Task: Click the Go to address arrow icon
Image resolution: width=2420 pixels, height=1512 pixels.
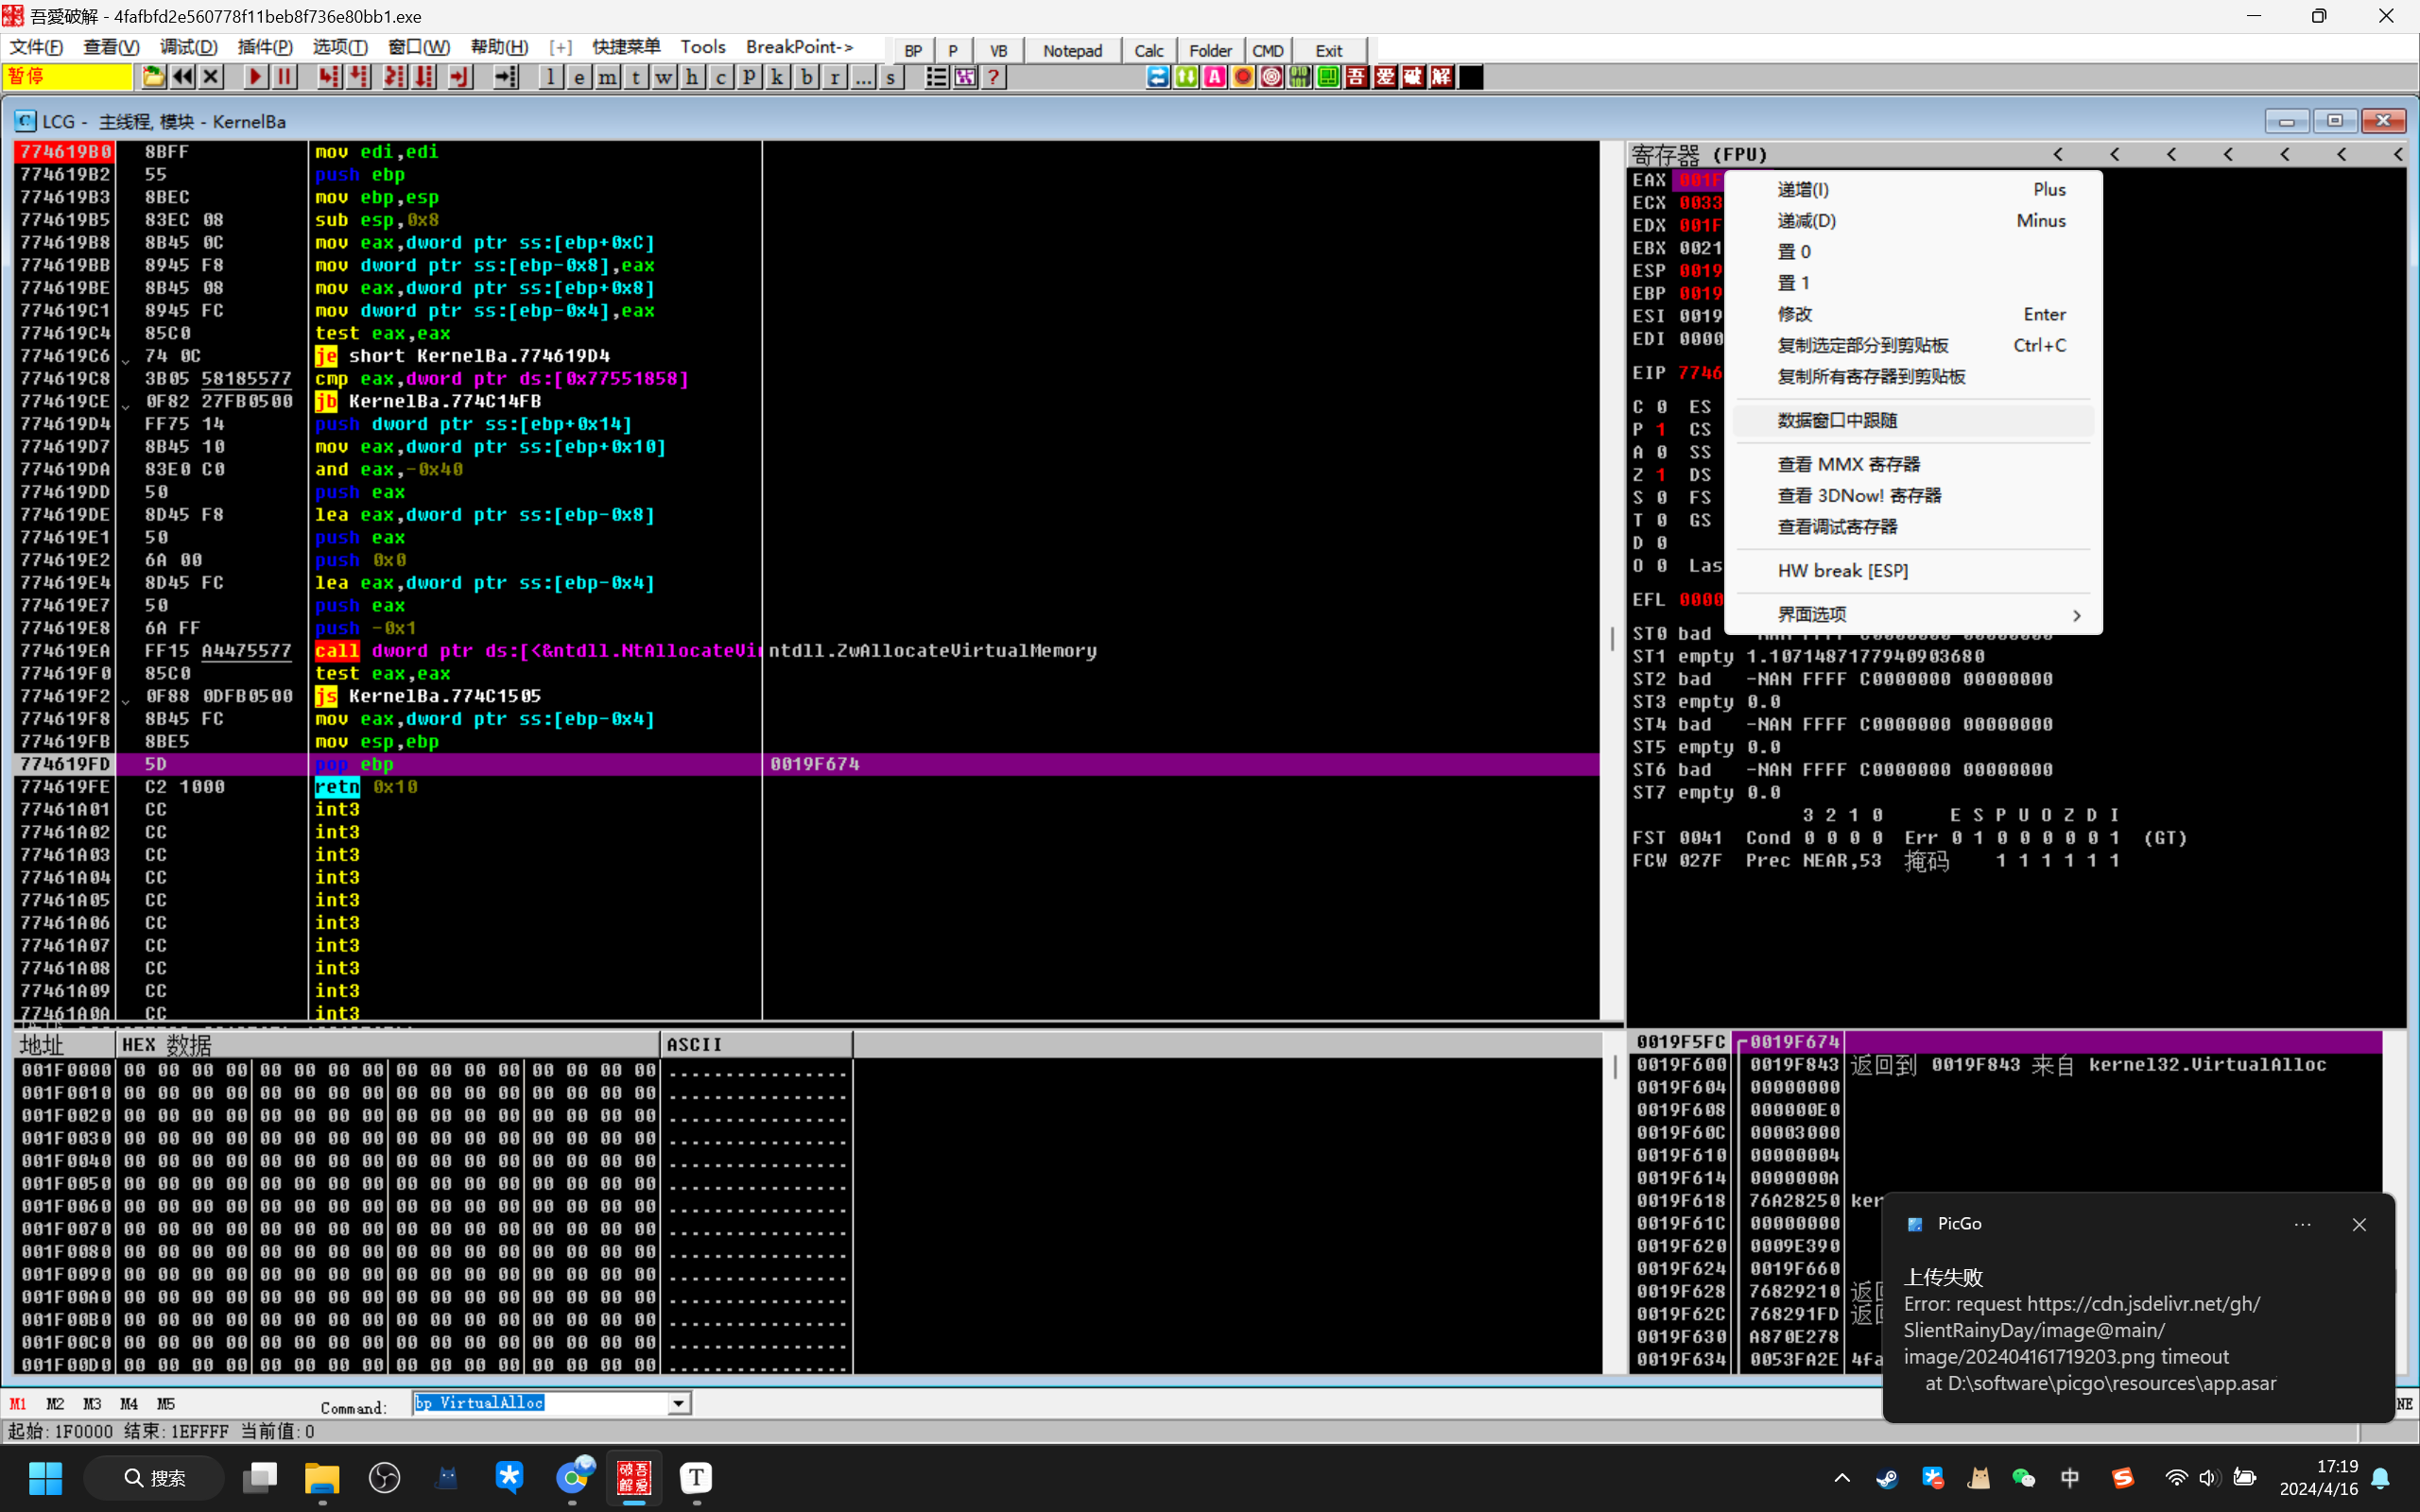Action: 506,77
